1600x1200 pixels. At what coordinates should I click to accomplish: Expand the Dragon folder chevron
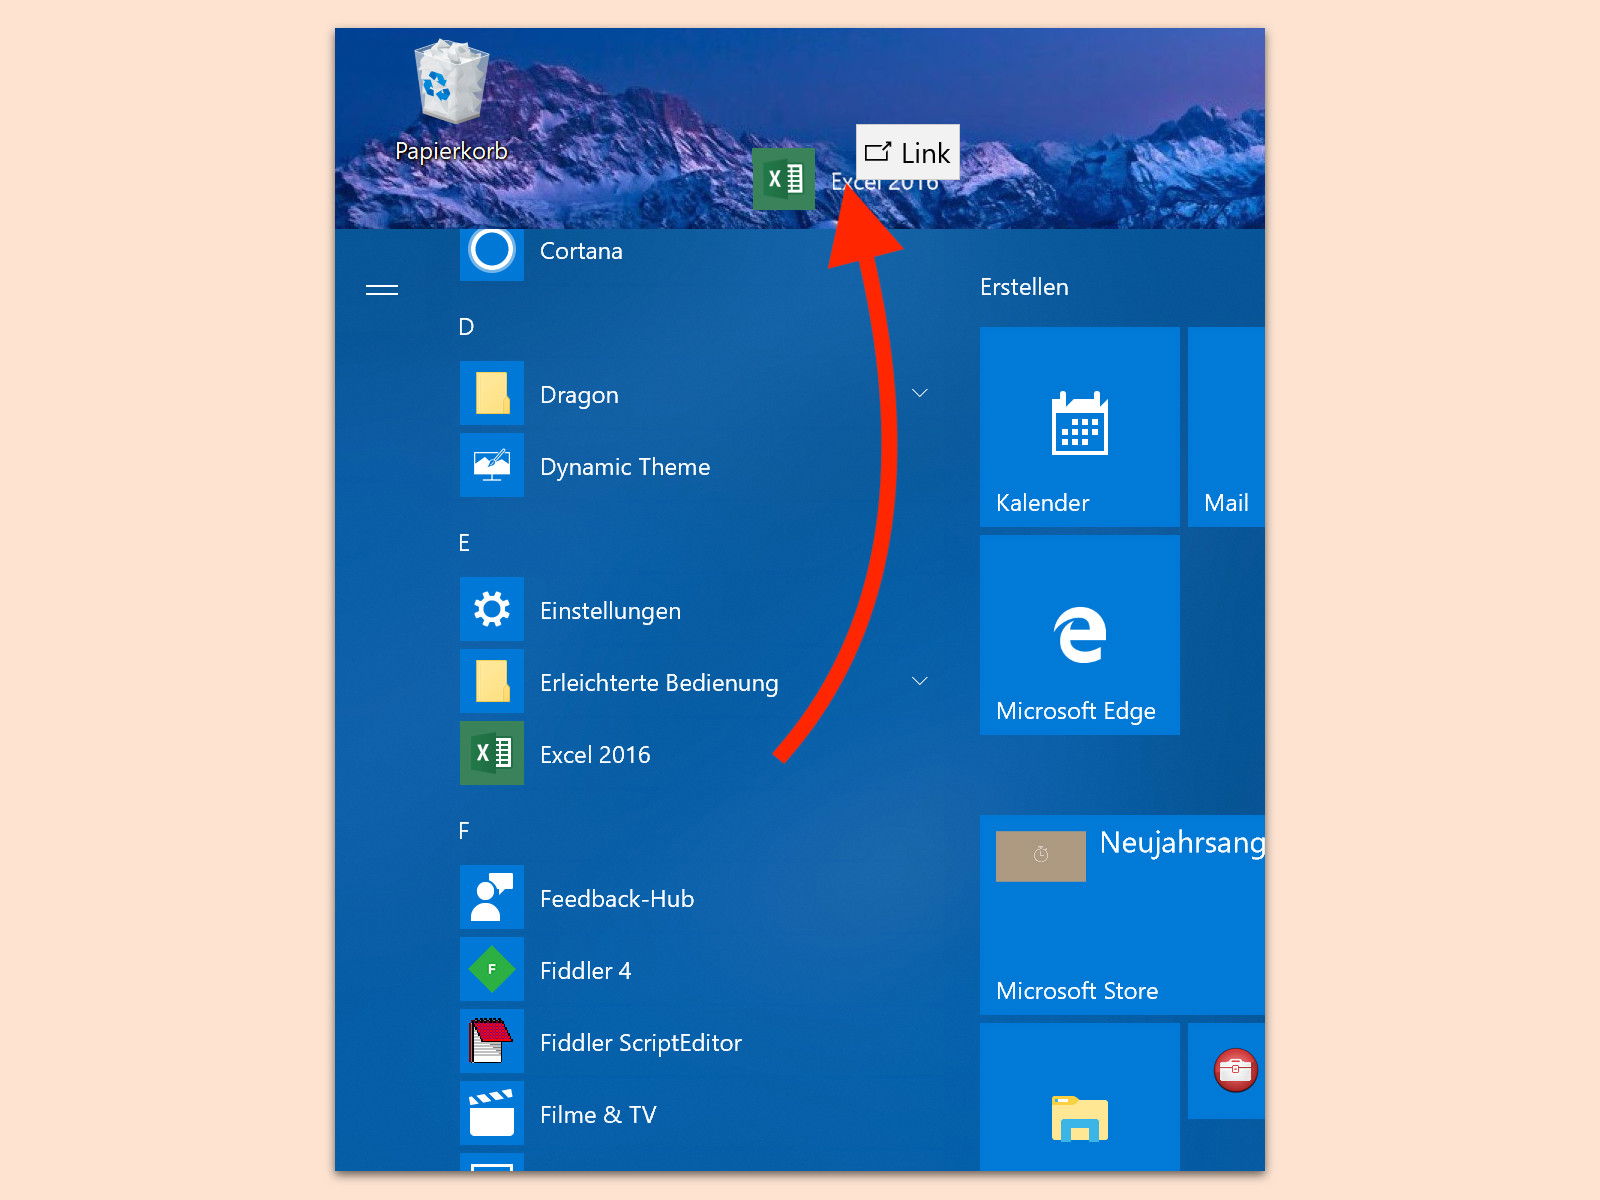point(920,393)
